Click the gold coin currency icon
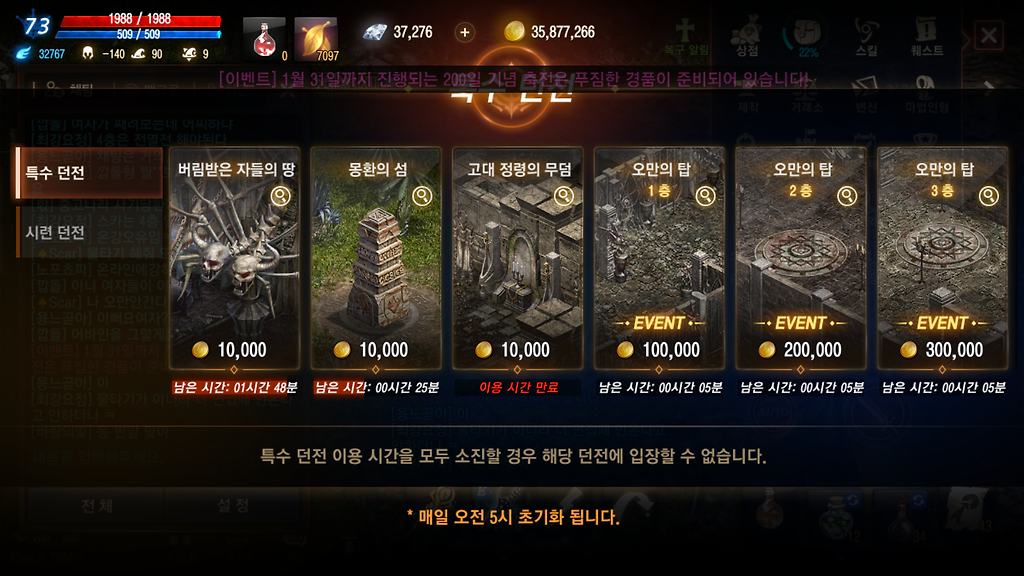Viewport: 1024px width, 576px height. click(x=515, y=31)
